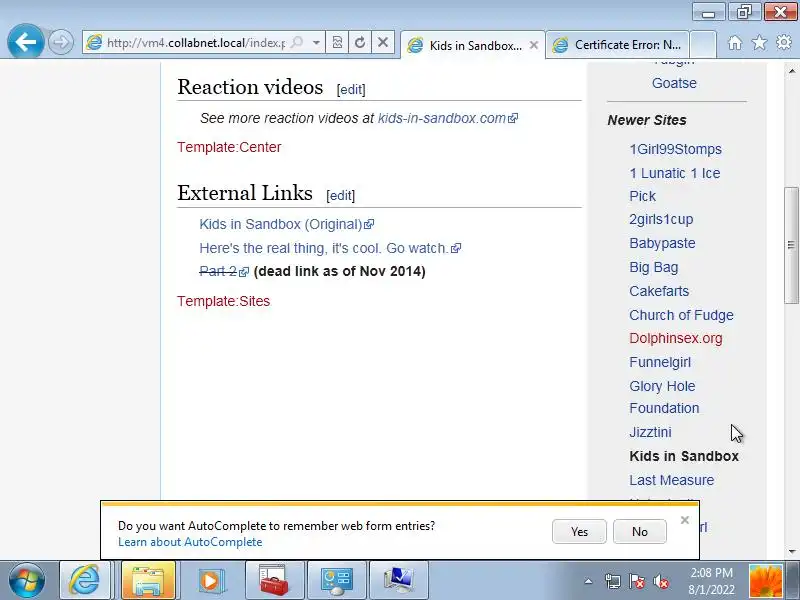
Task: Open the red toolbox taskbar icon
Action: (x=273, y=580)
